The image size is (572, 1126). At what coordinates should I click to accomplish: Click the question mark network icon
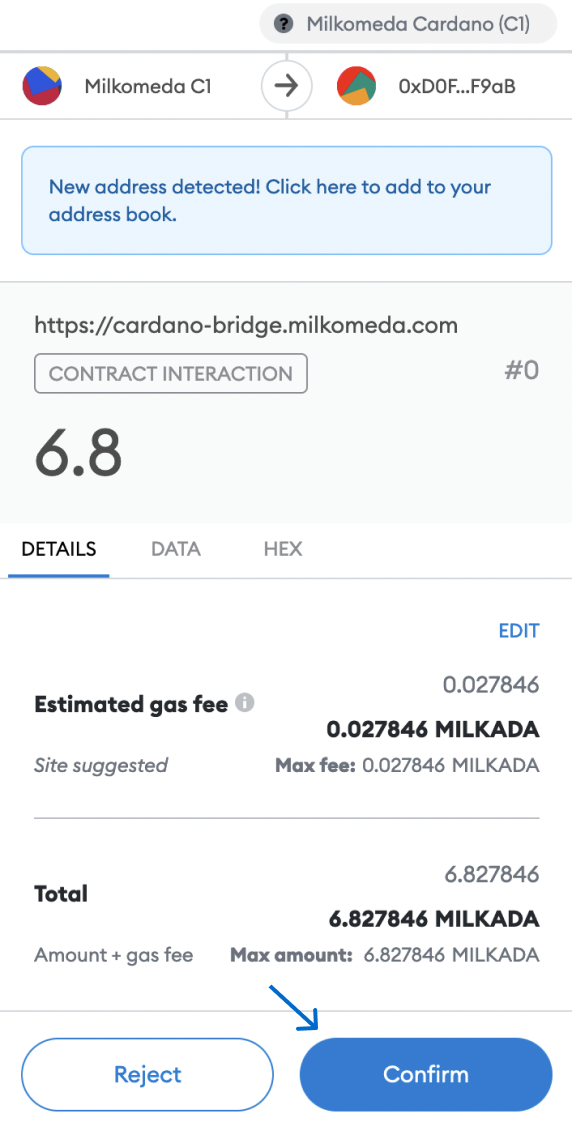click(x=284, y=24)
